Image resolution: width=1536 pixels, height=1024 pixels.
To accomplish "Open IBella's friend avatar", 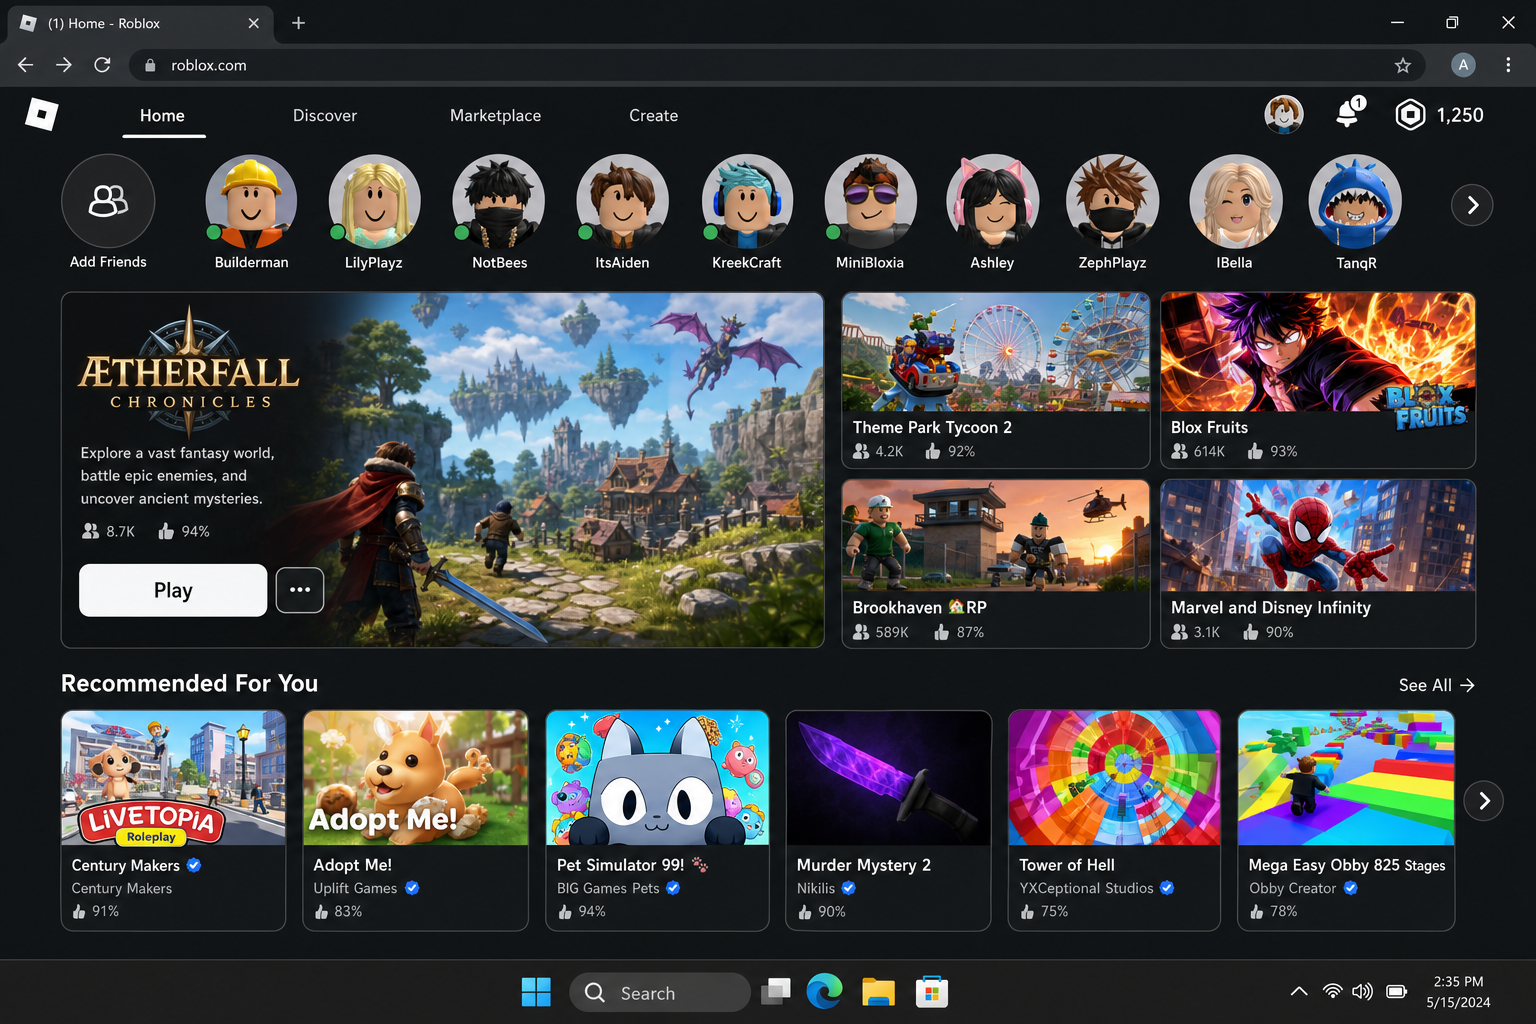I will pyautogui.click(x=1235, y=201).
